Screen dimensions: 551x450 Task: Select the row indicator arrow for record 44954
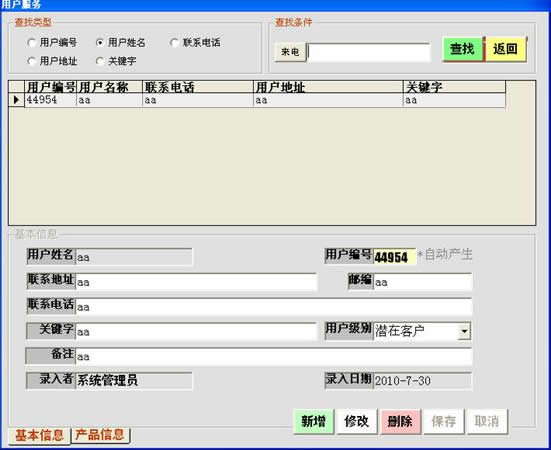(x=16, y=100)
